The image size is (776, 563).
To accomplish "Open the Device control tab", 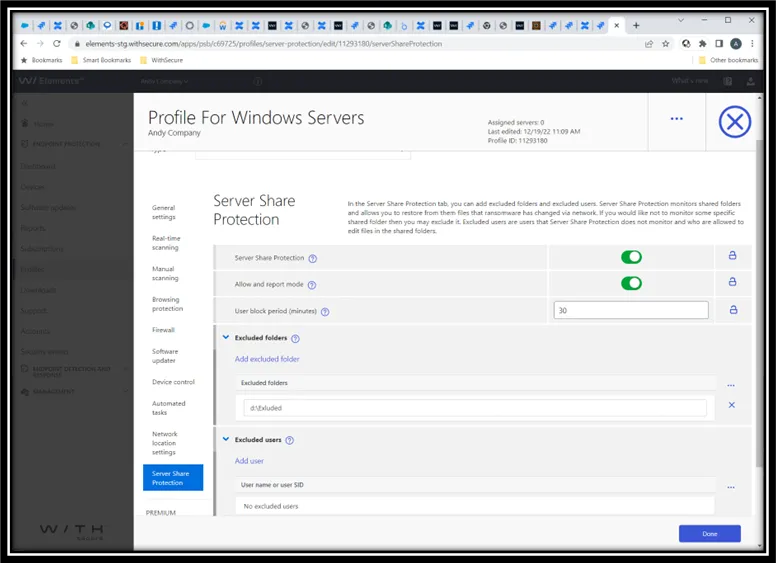I will (x=173, y=382).
